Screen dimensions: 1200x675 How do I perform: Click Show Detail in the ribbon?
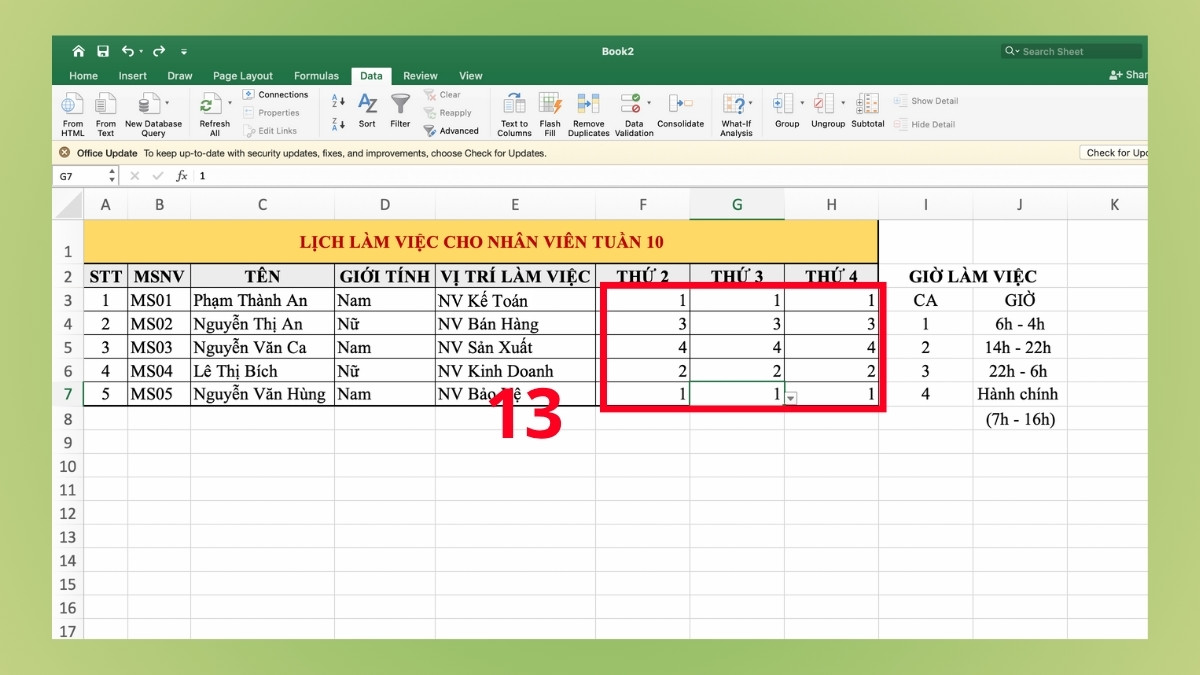coord(935,100)
